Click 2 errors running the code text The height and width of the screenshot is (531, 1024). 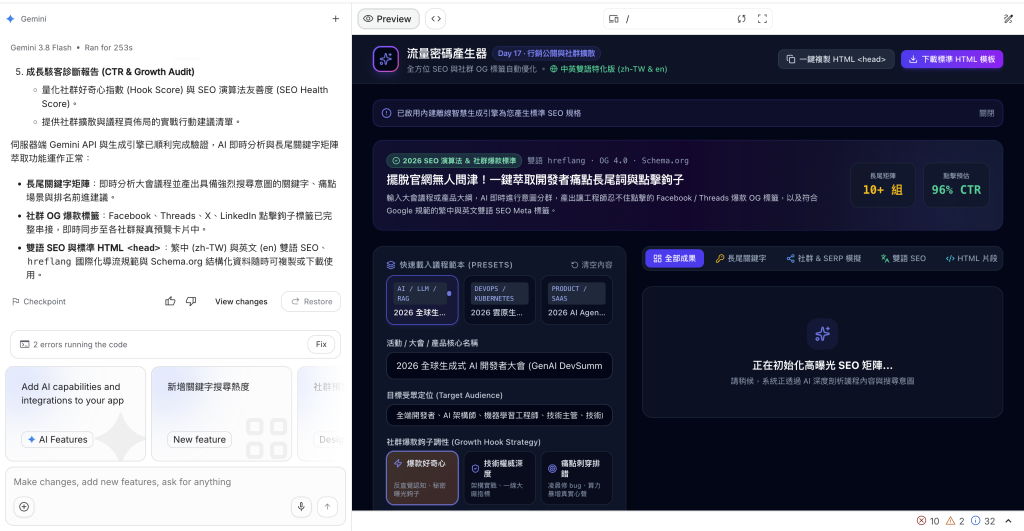80,344
